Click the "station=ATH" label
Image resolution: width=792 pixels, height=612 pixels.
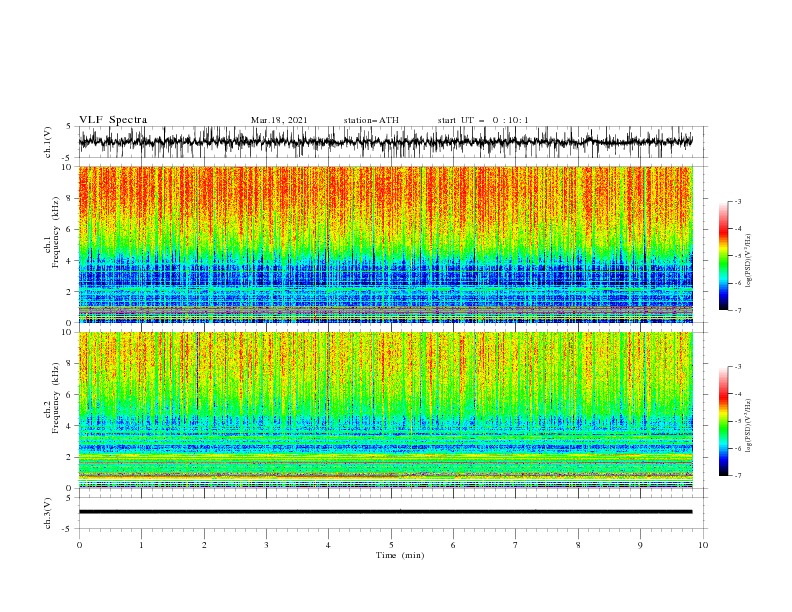371,120
